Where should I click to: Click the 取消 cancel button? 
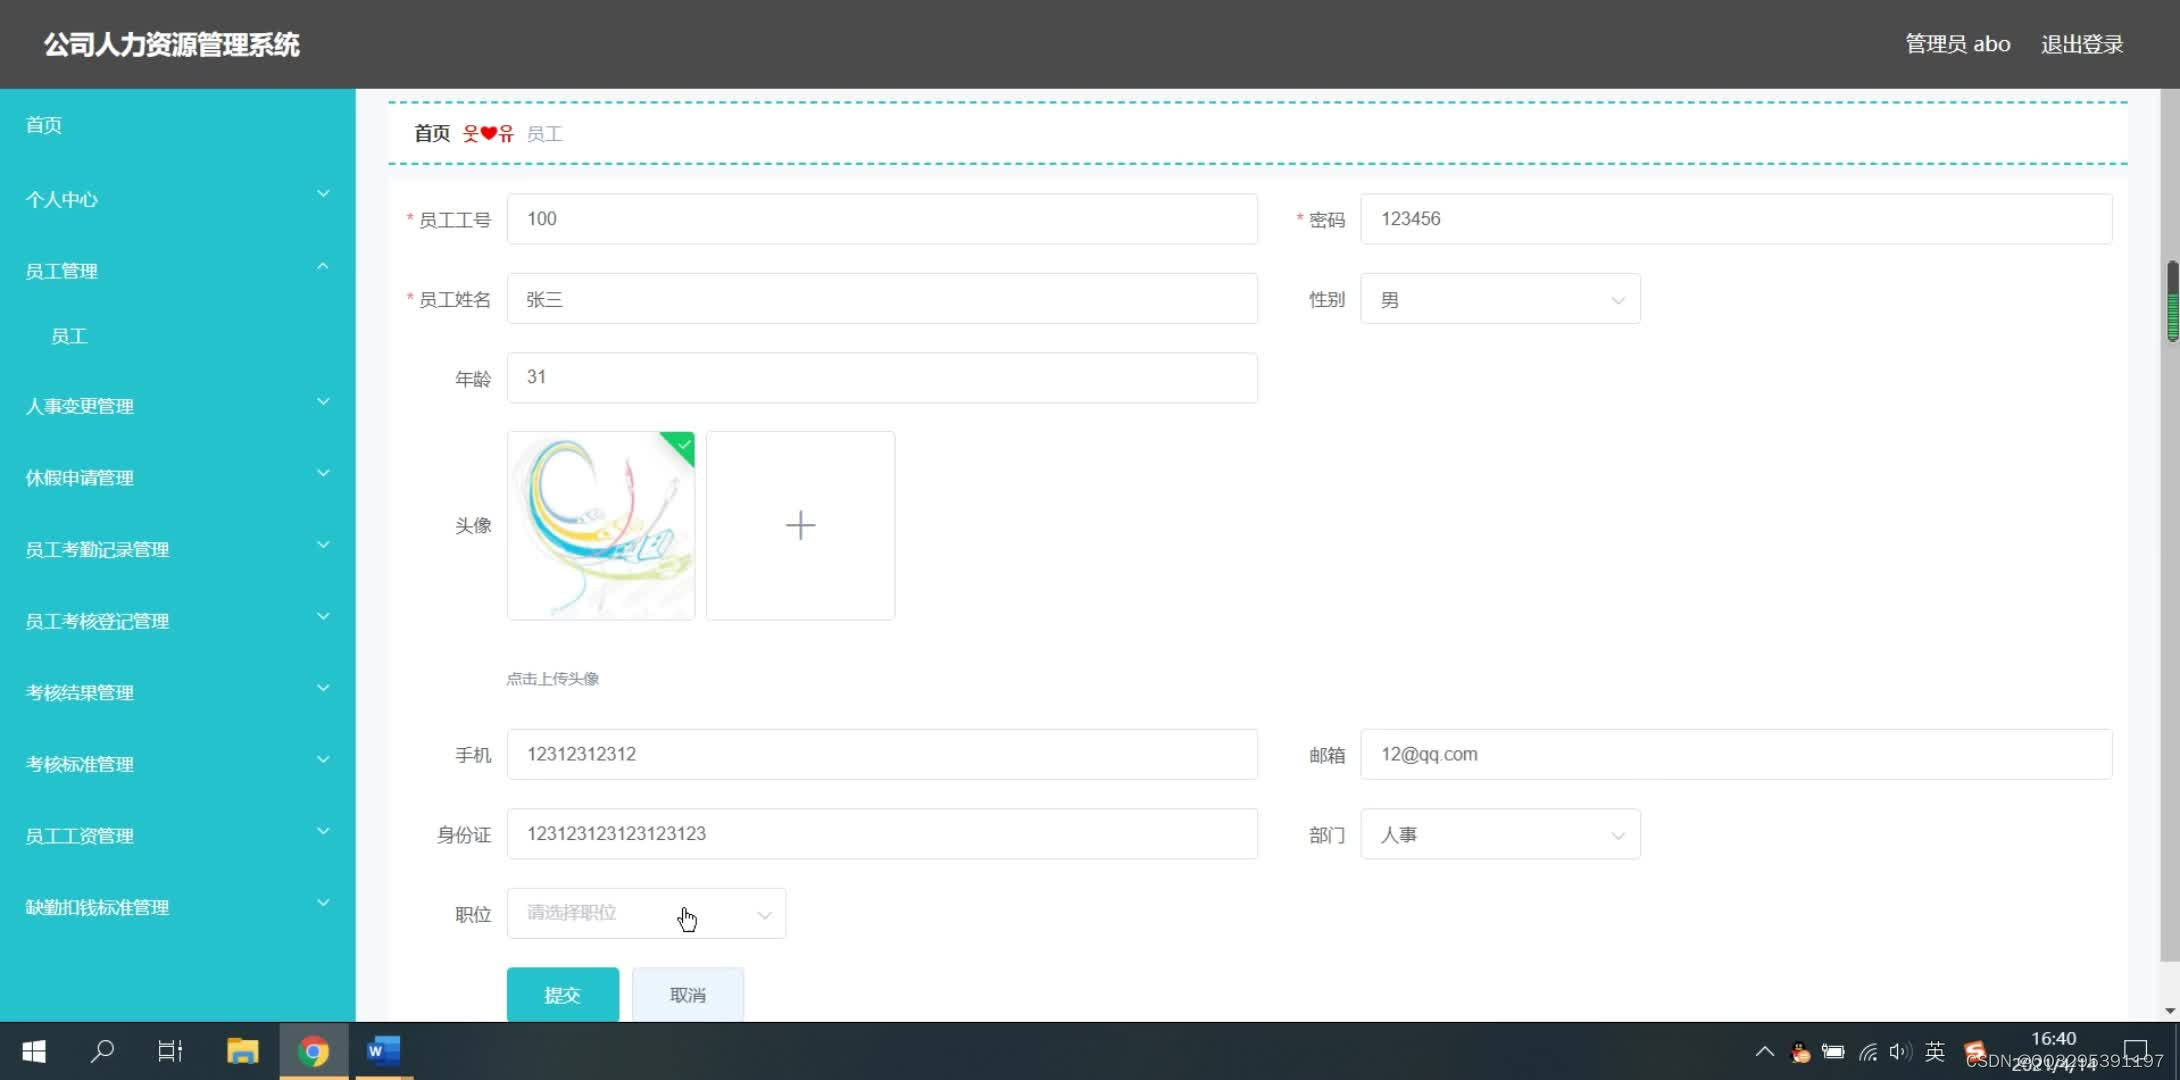pos(688,994)
